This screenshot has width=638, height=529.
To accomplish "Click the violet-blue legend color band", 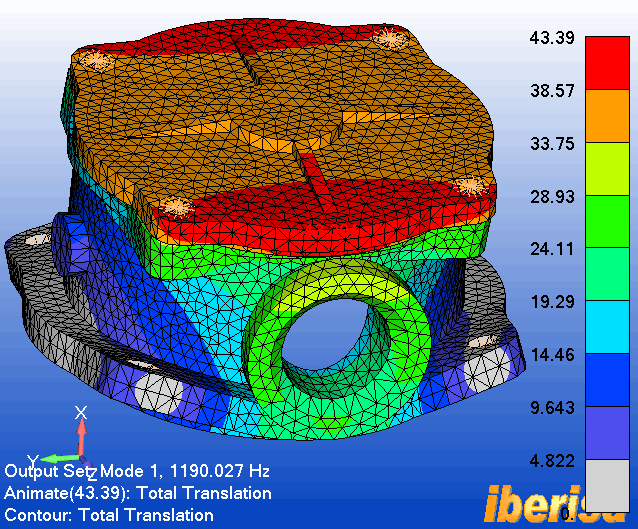I will click(607, 433).
